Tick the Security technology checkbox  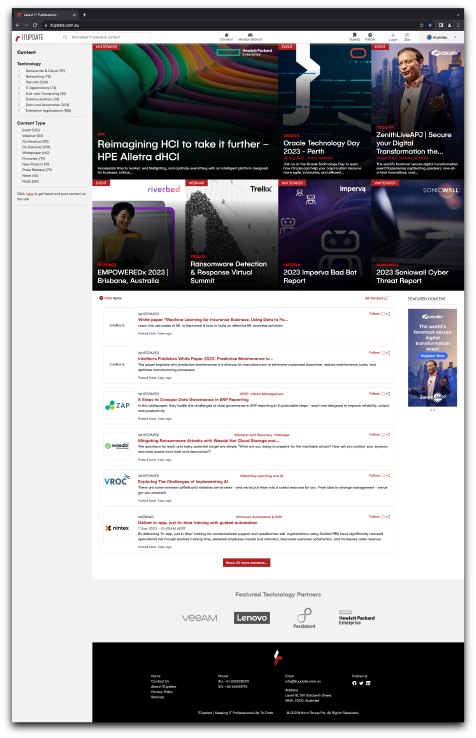coord(23,82)
